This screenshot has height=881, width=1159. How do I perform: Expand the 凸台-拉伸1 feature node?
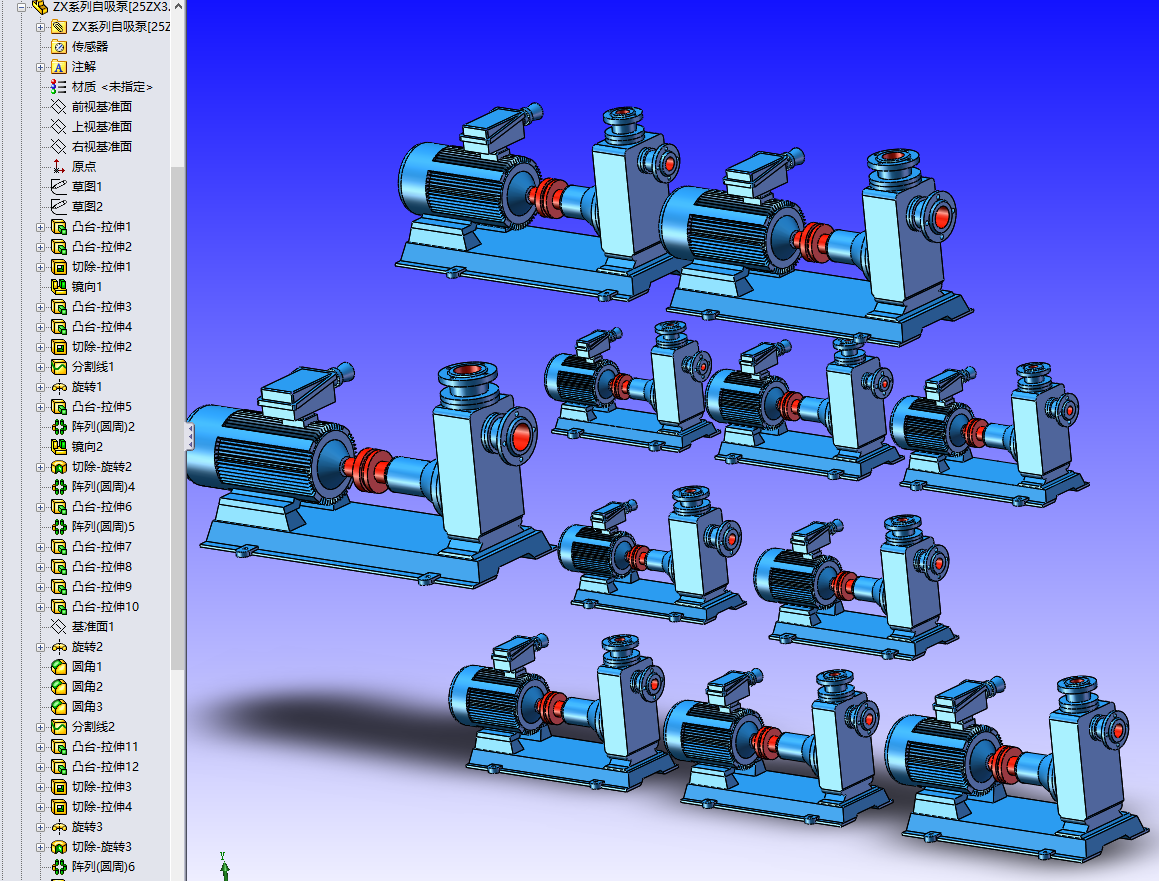coord(41,227)
